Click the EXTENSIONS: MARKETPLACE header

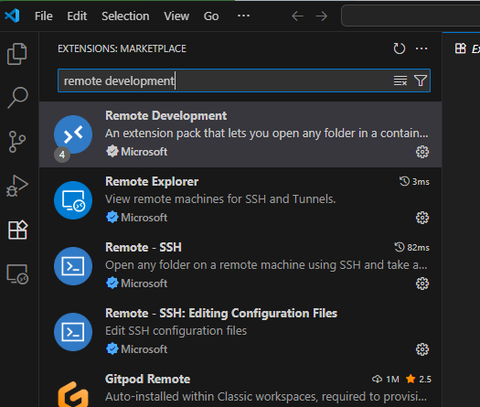point(122,49)
